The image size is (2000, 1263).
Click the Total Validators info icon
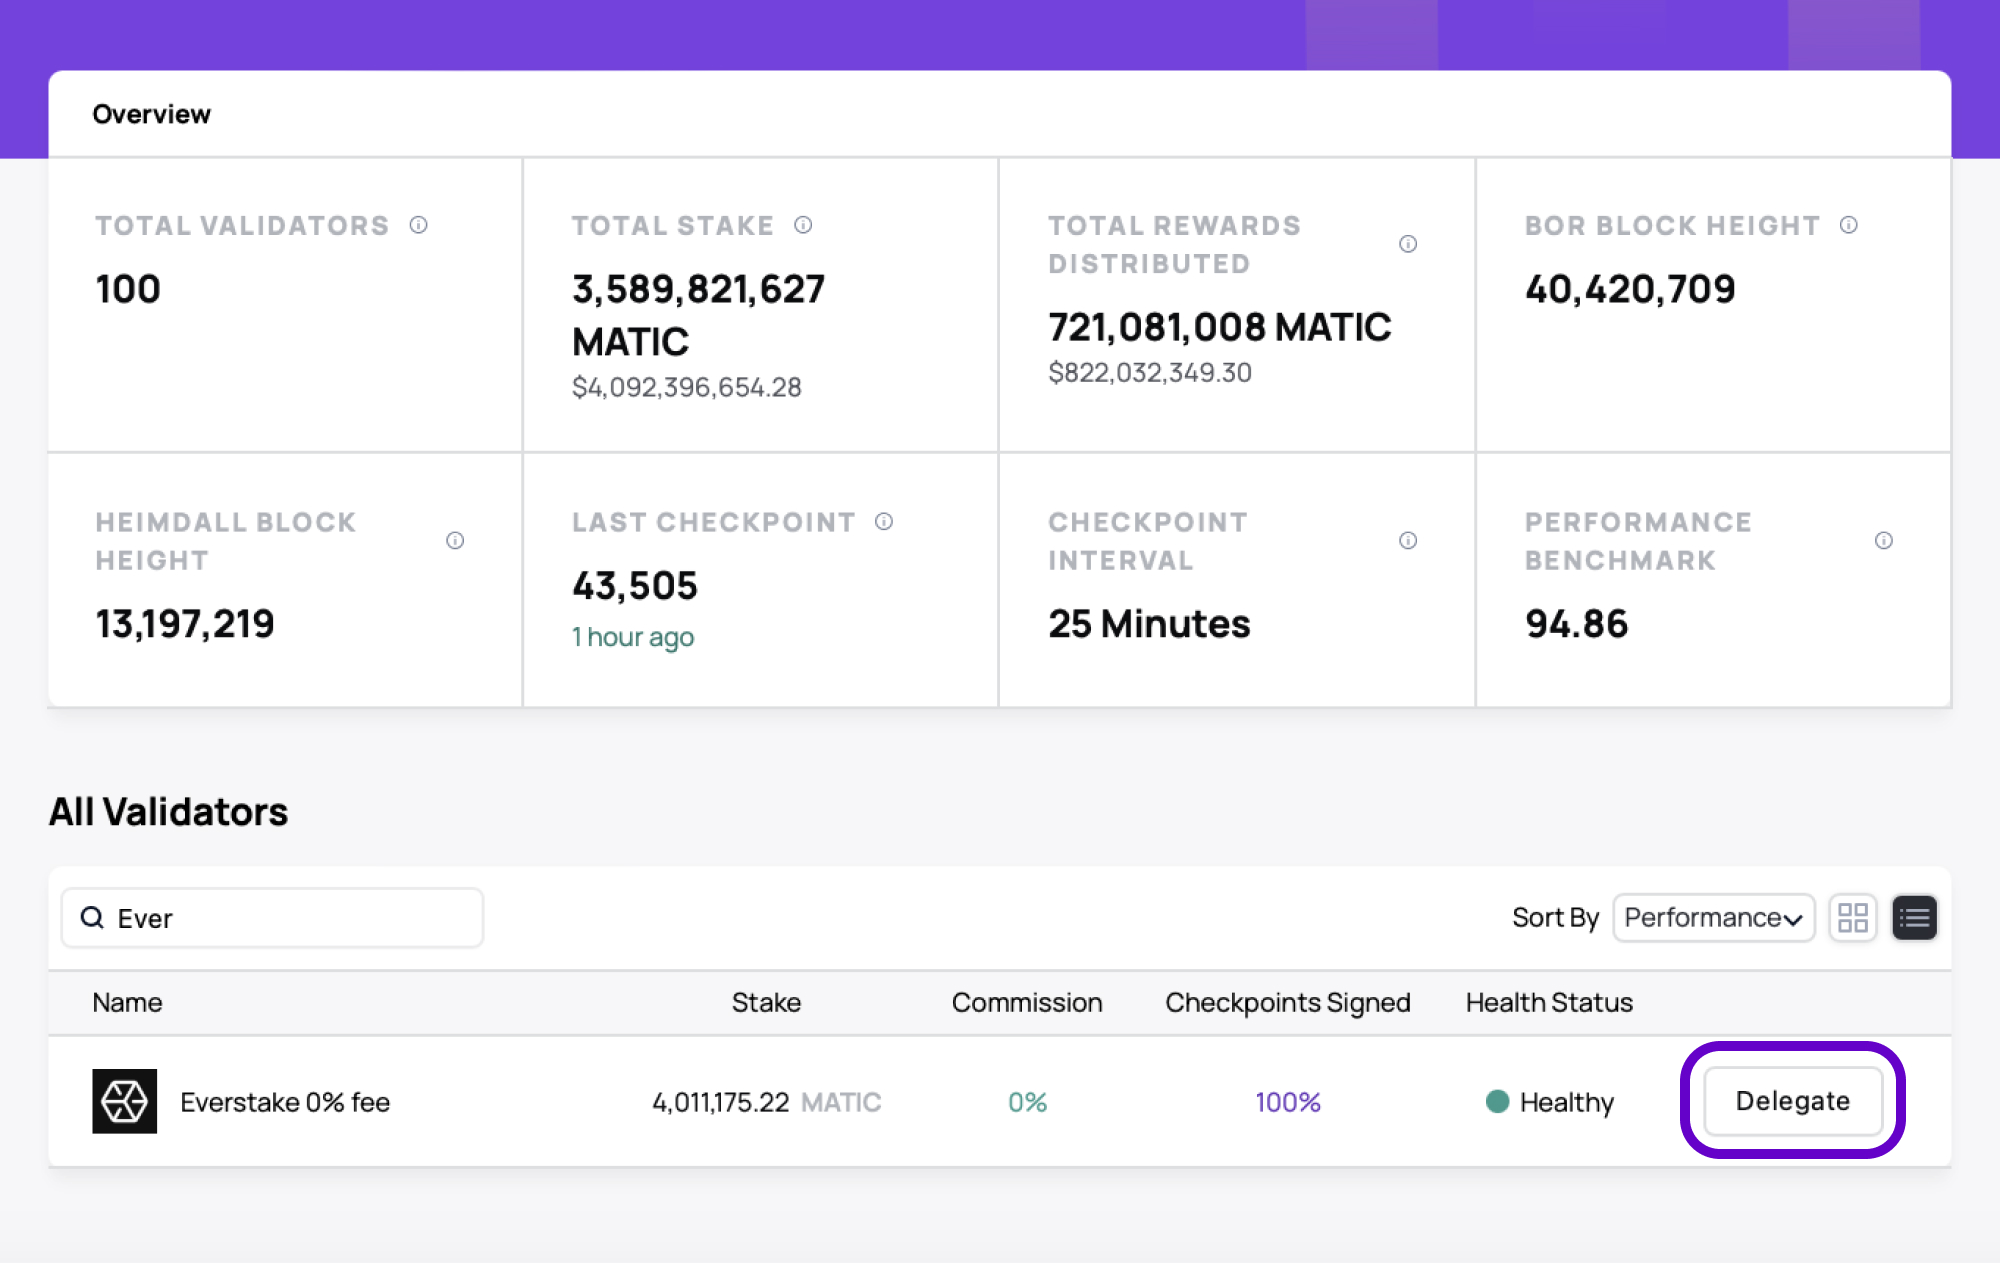coord(419,225)
